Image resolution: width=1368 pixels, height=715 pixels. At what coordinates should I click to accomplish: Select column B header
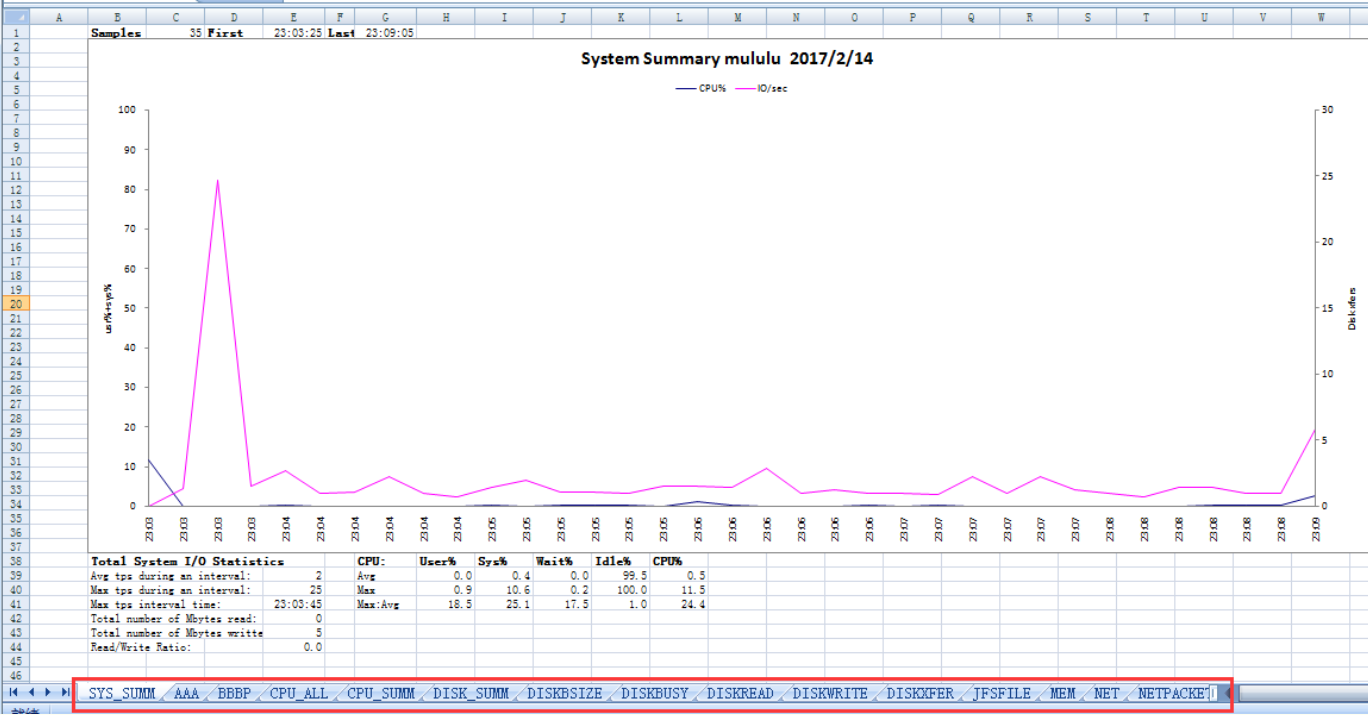coord(117,17)
